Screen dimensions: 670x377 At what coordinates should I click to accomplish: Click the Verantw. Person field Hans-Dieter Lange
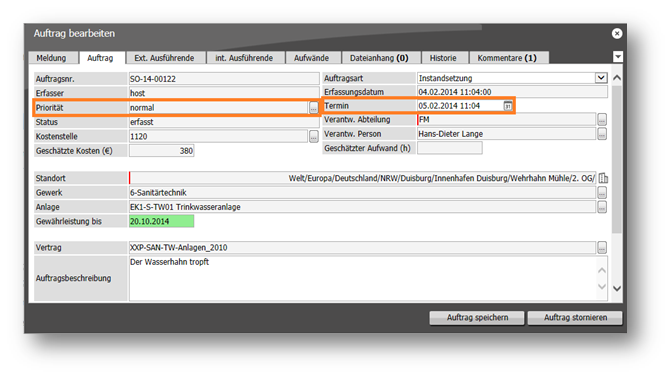click(x=506, y=134)
